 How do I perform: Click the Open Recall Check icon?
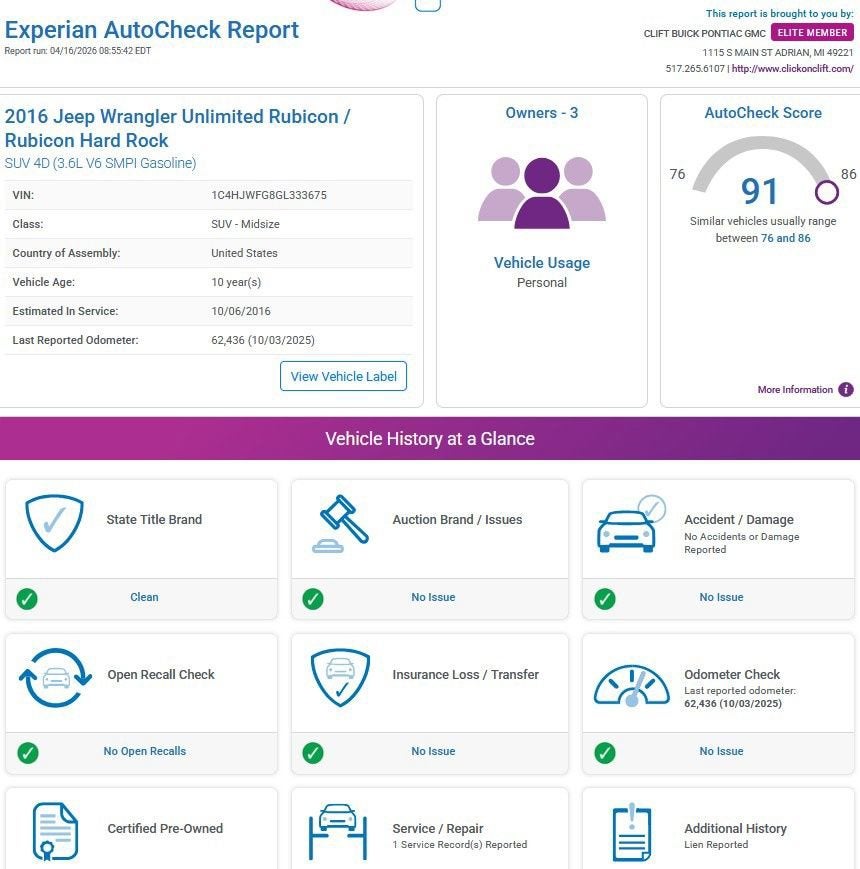click(x=55, y=678)
